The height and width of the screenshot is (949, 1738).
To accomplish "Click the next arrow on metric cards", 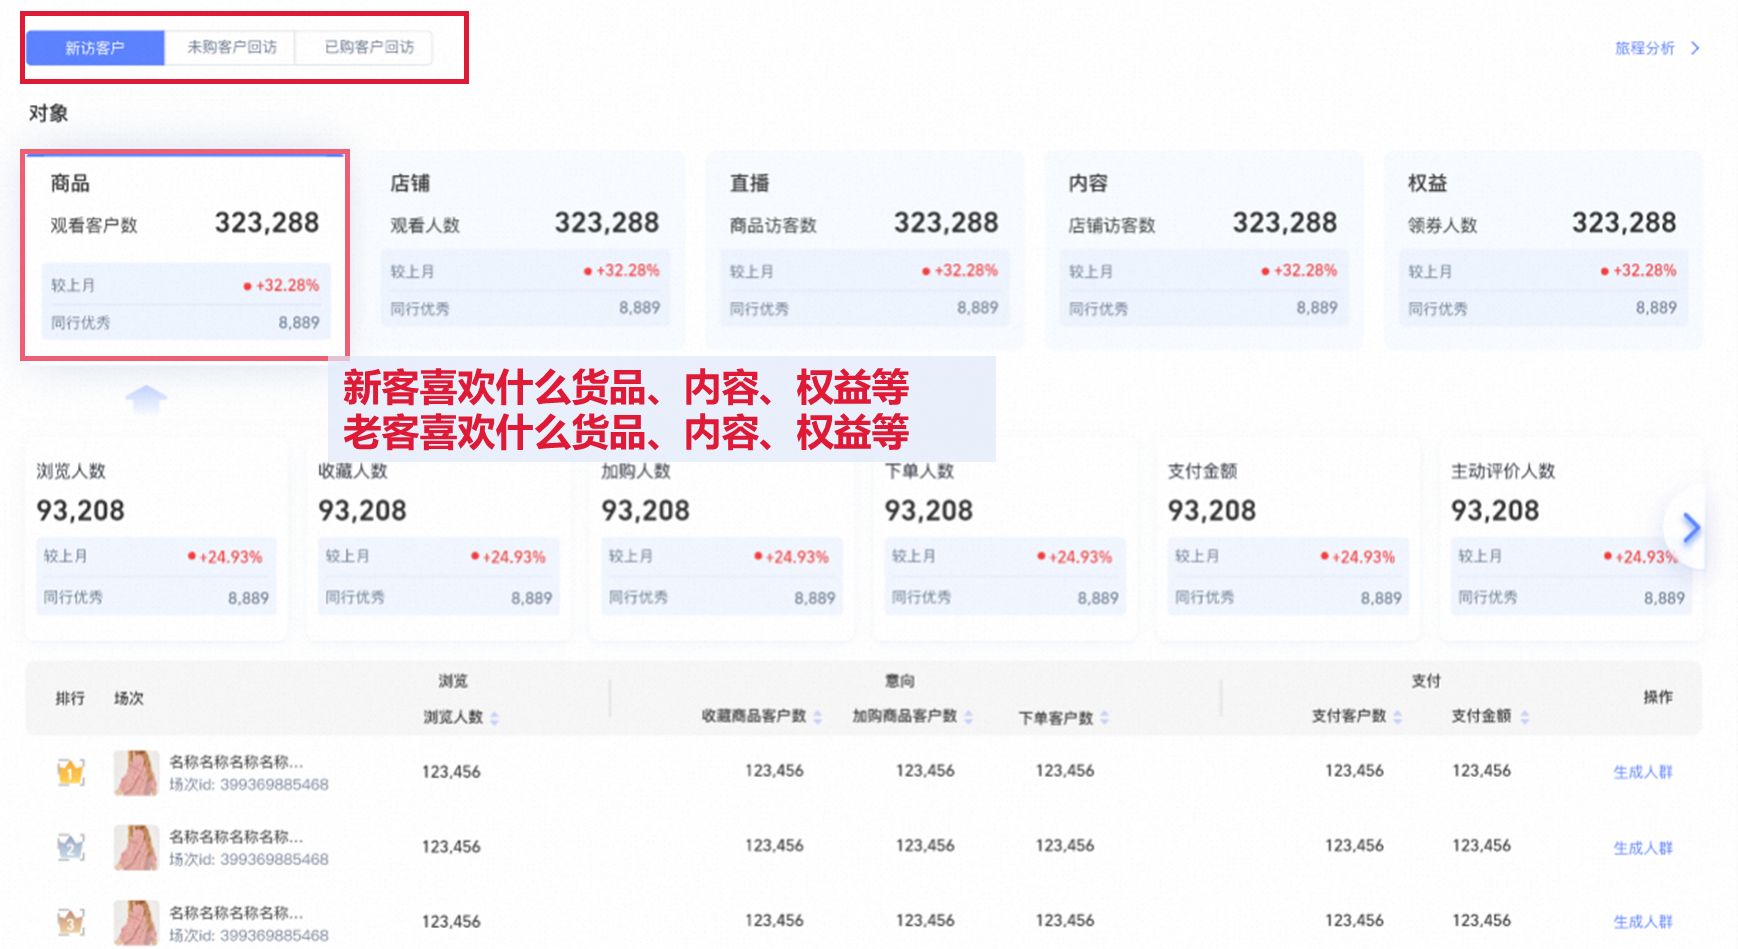I will tap(1690, 528).
